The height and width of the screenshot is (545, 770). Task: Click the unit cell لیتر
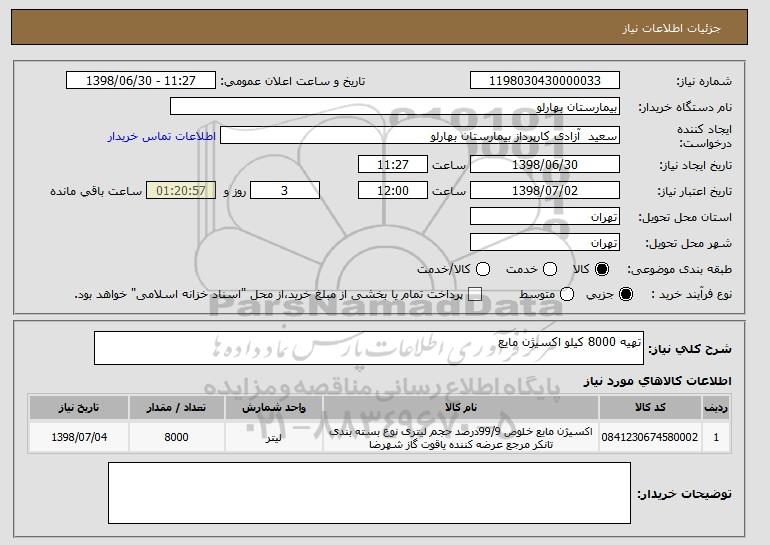coord(274,437)
